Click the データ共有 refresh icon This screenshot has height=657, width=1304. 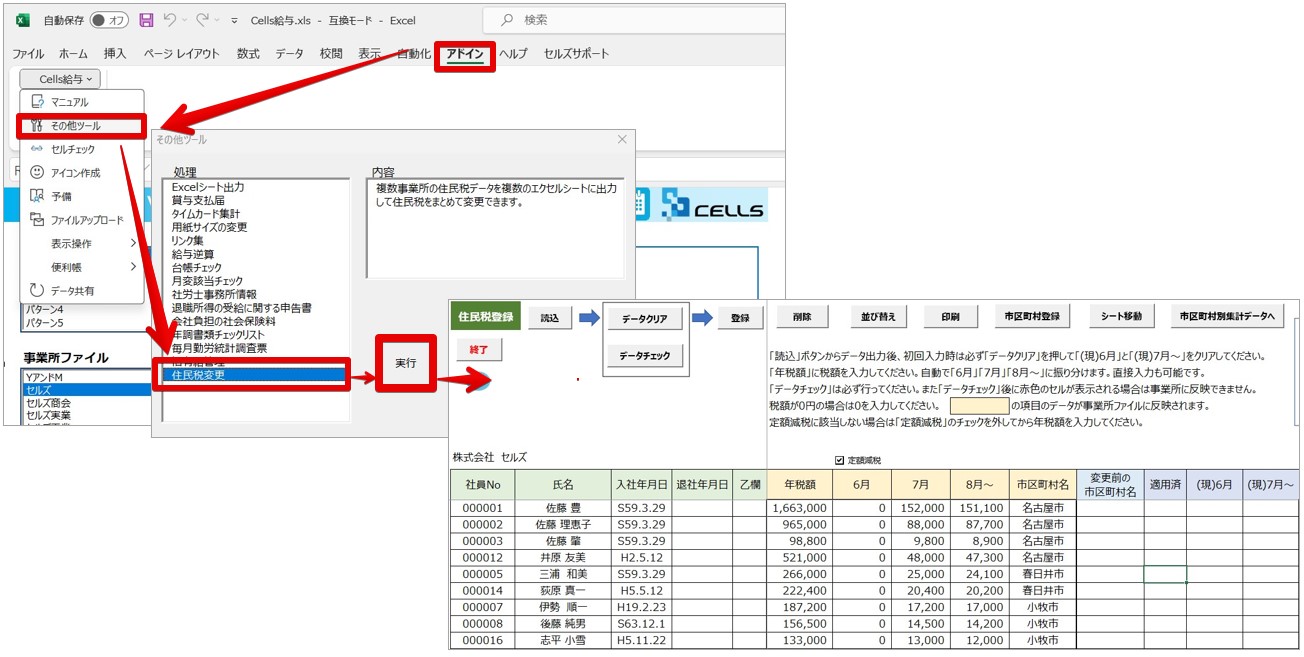pyautogui.click(x=37, y=291)
